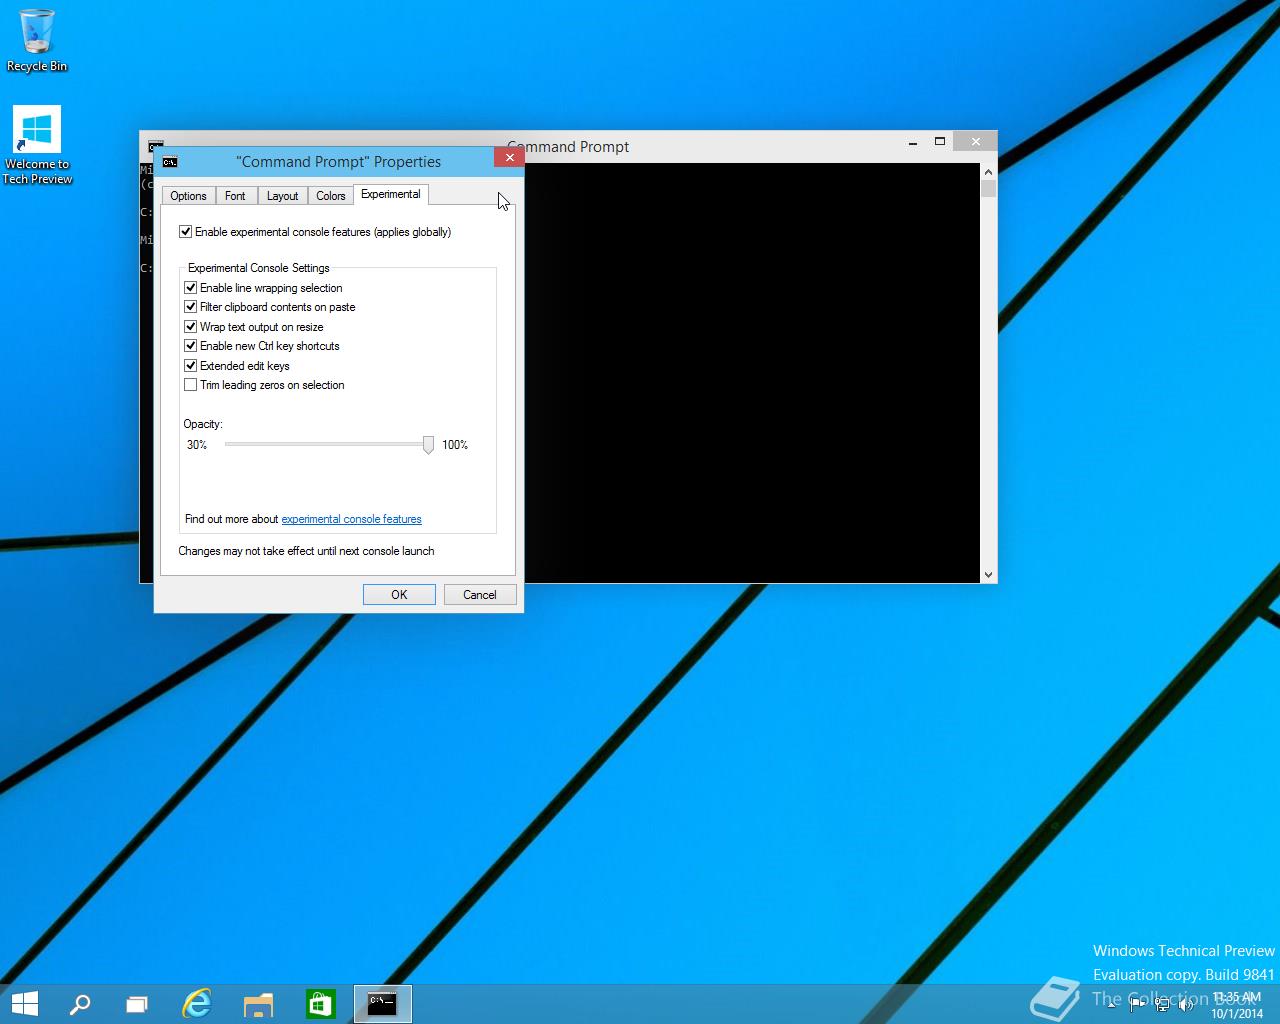Launch Internet Explorer from taskbar
Screen dimensions: 1280x1024
tap(197, 1004)
